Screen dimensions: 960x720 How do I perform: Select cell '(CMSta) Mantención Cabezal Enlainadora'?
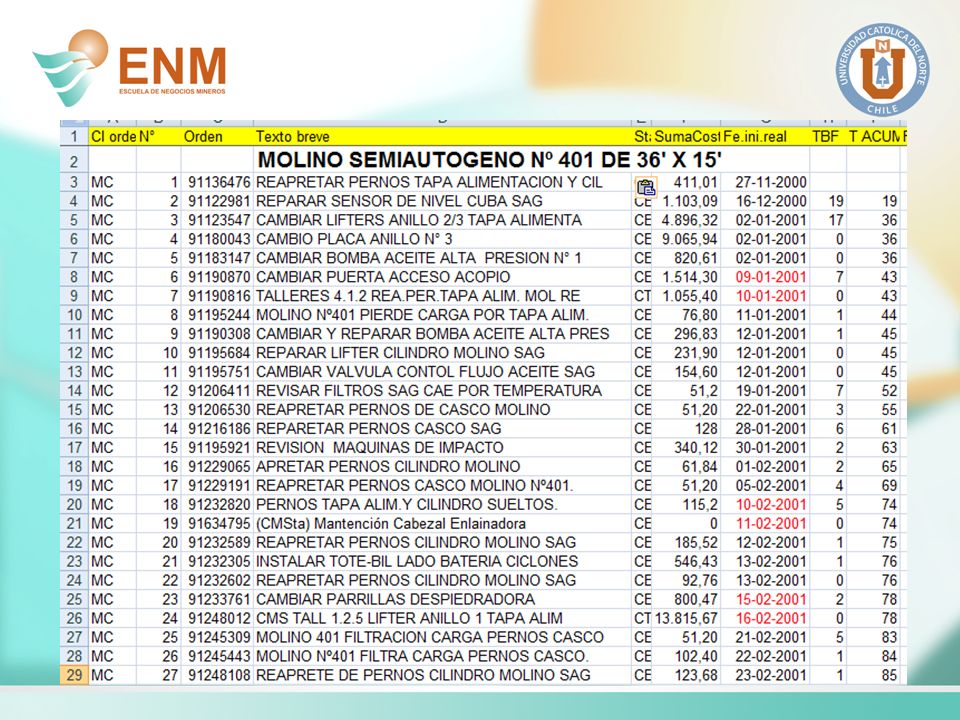pyautogui.click(x=443, y=523)
